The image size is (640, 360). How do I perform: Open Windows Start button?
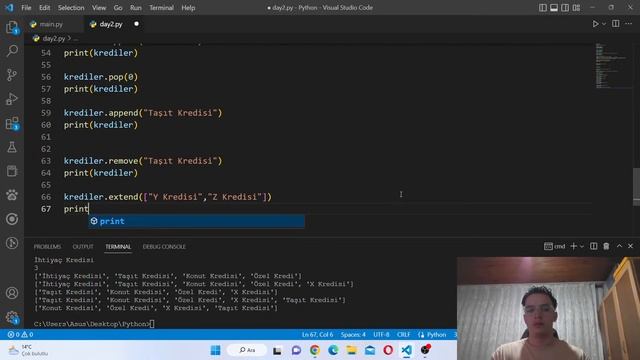[216, 350]
